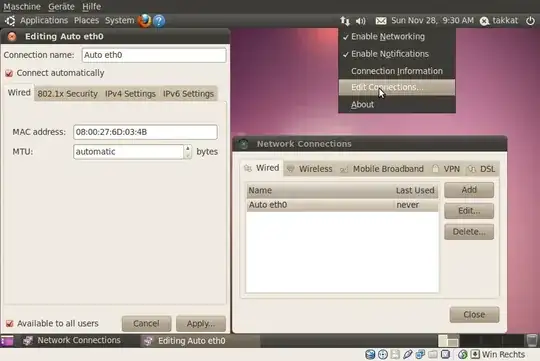Switch to the Wireless tab
This screenshot has width=540, height=361.
[310, 169]
